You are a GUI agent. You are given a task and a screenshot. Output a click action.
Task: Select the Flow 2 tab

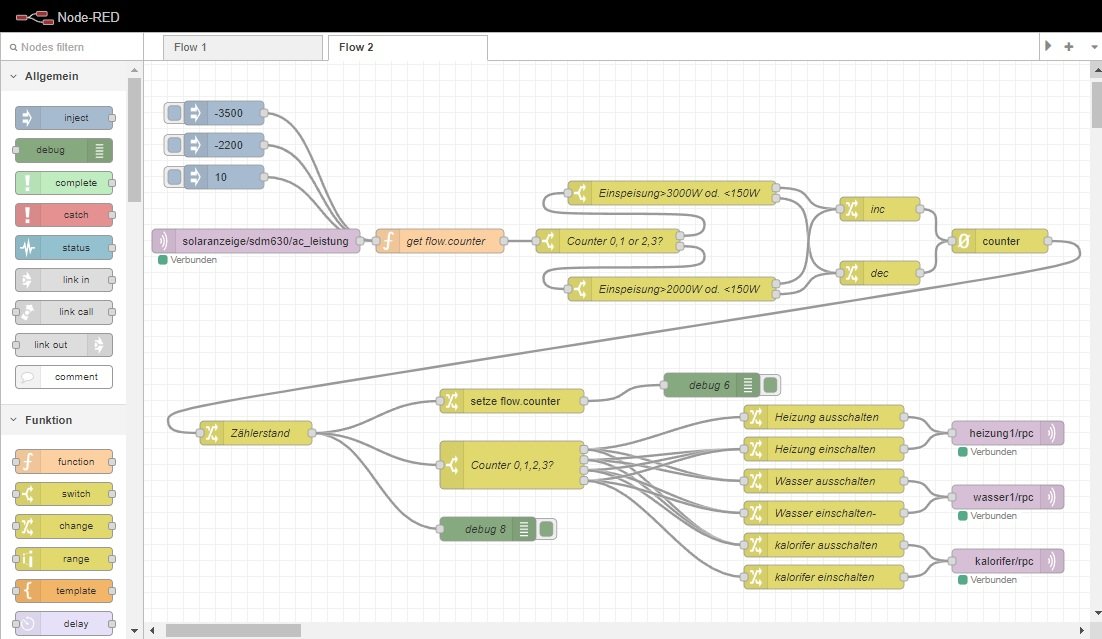tap(406, 47)
